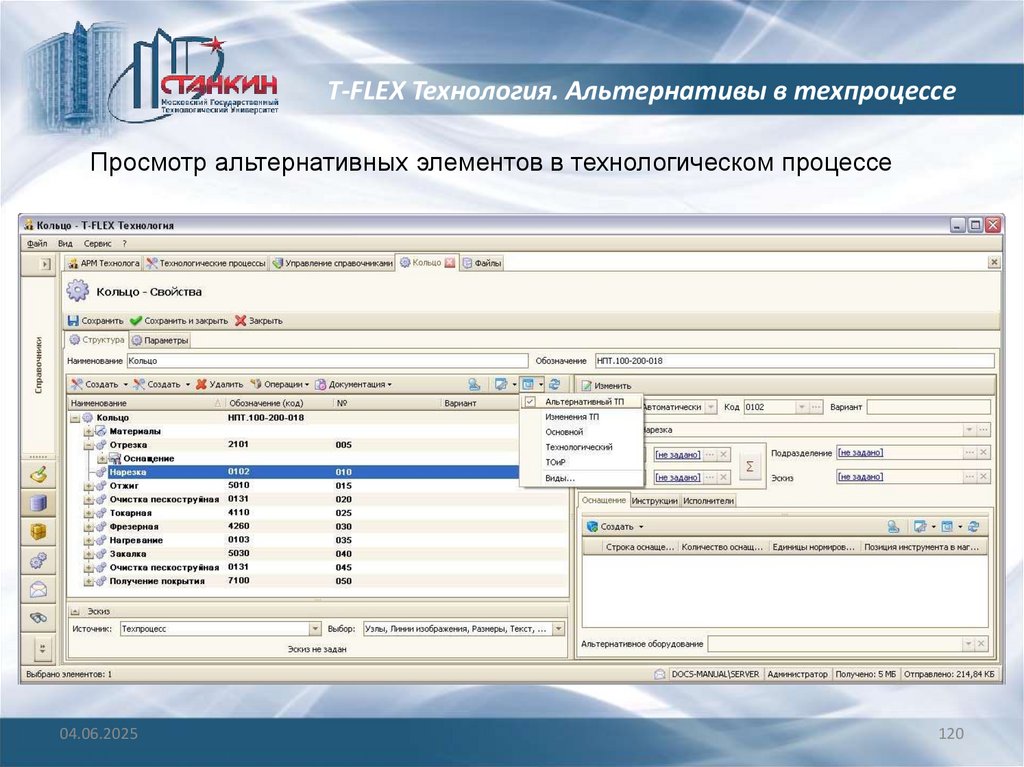Switch to the Файлы tab
Viewport: 1024px width, 767px height.
tap(482, 263)
